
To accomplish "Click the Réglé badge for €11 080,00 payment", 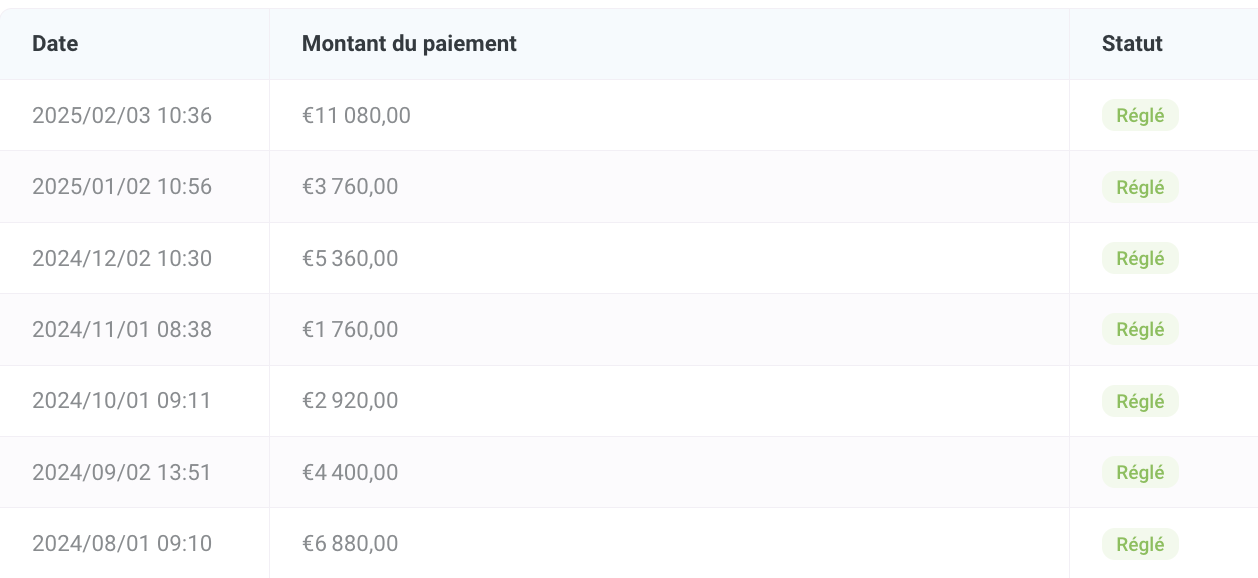I will pyautogui.click(x=1140, y=116).
